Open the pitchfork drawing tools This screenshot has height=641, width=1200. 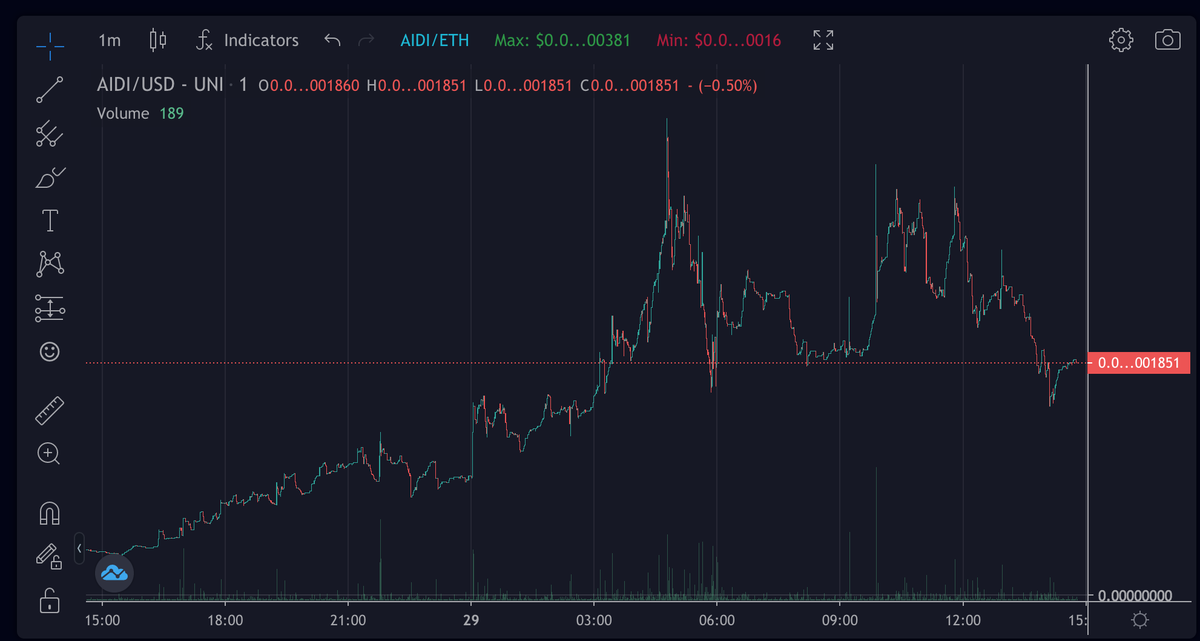click(49, 134)
